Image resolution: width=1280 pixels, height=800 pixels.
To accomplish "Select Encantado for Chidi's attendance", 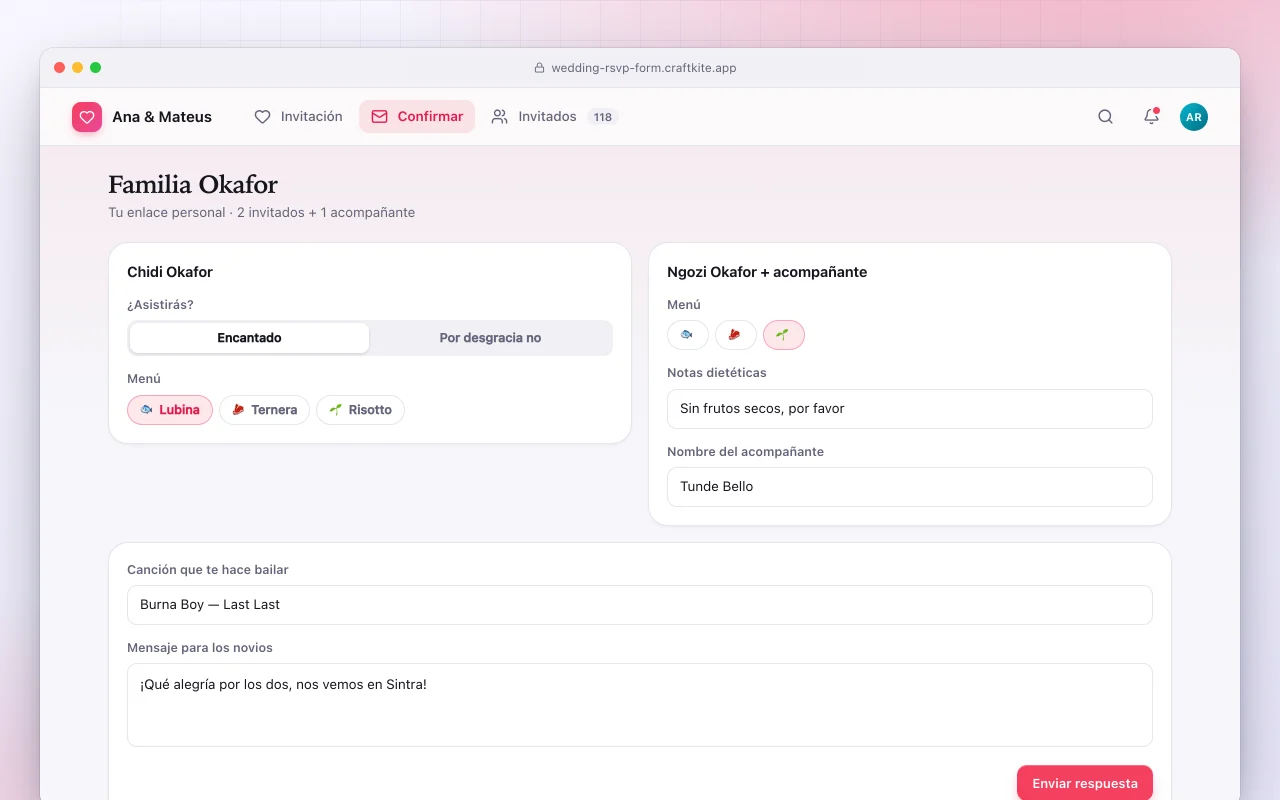I will pyautogui.click(x=249, y=338).
